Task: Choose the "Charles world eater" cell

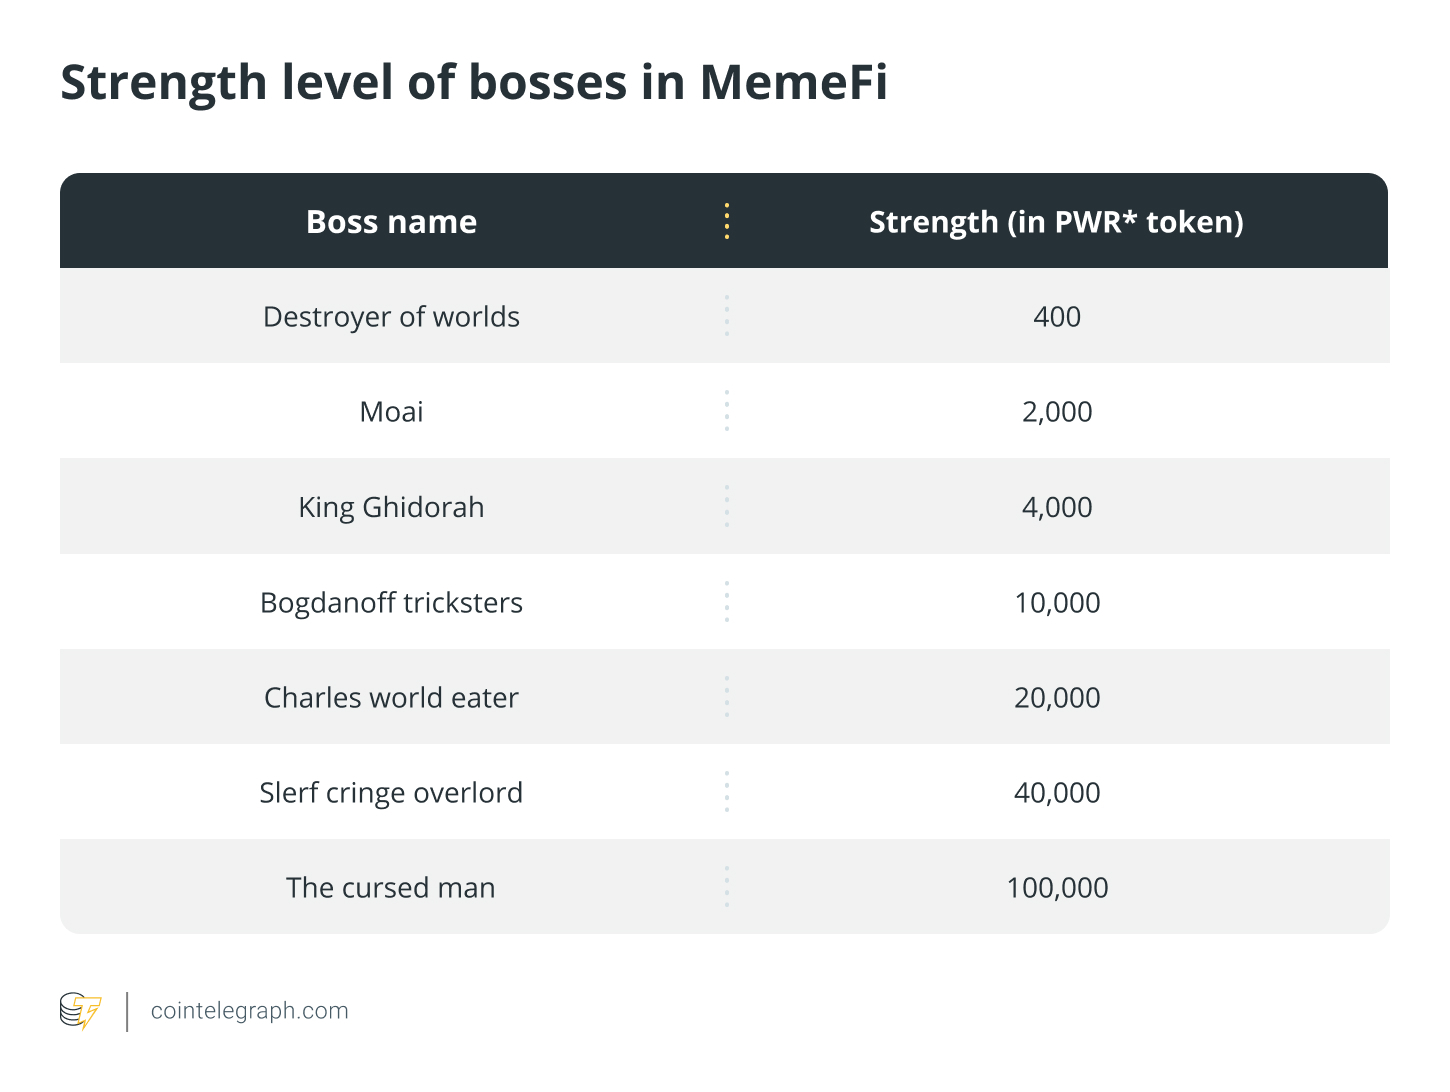Action: click(391, 698)
